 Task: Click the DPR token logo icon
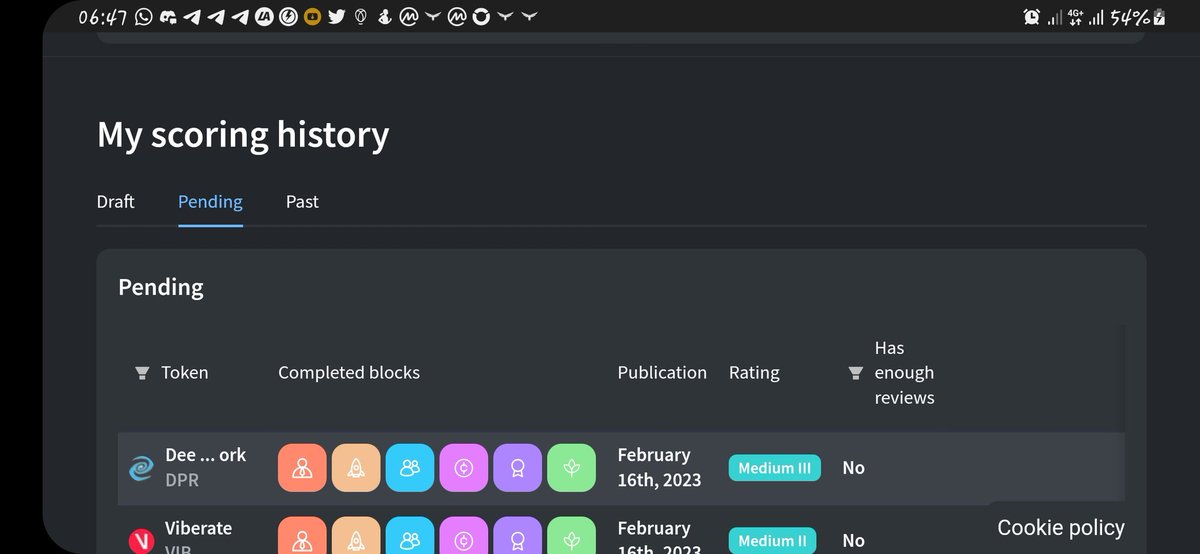point(141,468)
